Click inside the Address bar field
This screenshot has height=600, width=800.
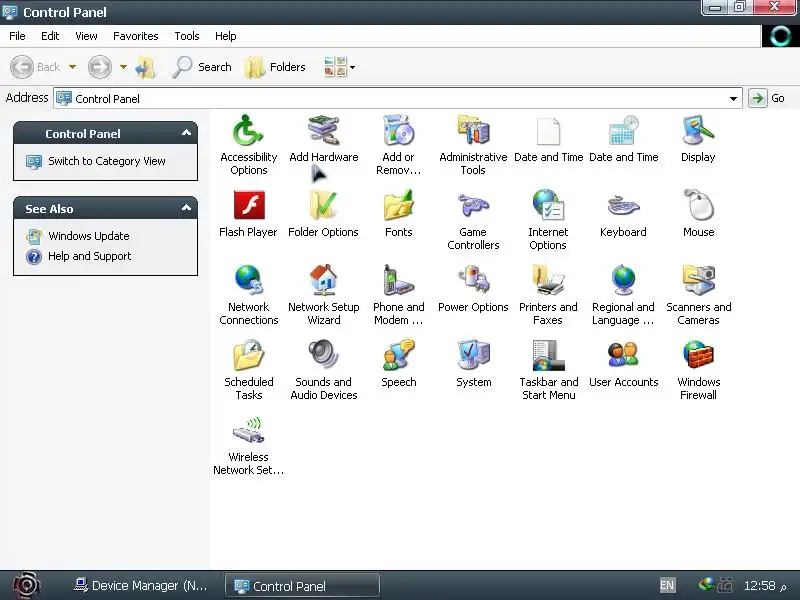tap(398, 98)
